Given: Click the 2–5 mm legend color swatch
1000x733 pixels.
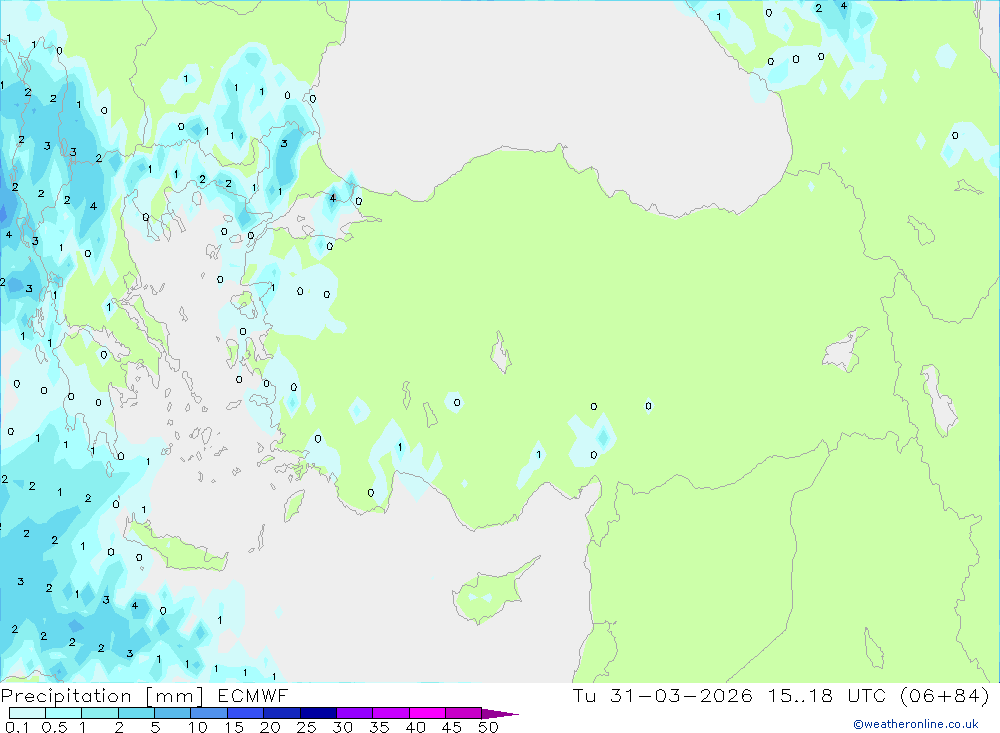Looking at the screenshot, I should coord(136,713).
